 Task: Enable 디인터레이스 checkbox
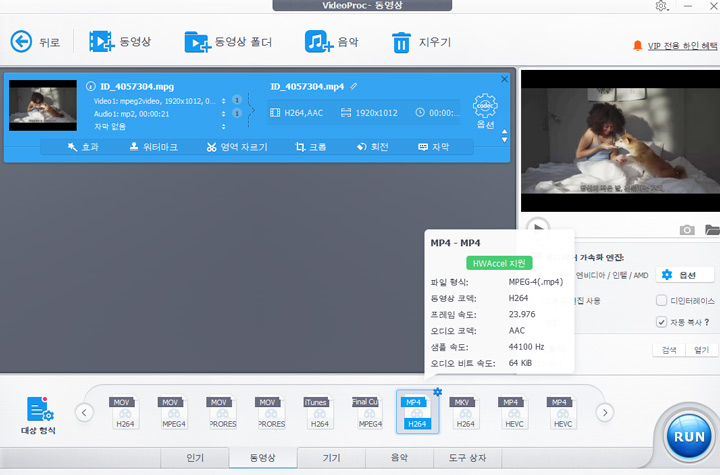coord(661,300)
